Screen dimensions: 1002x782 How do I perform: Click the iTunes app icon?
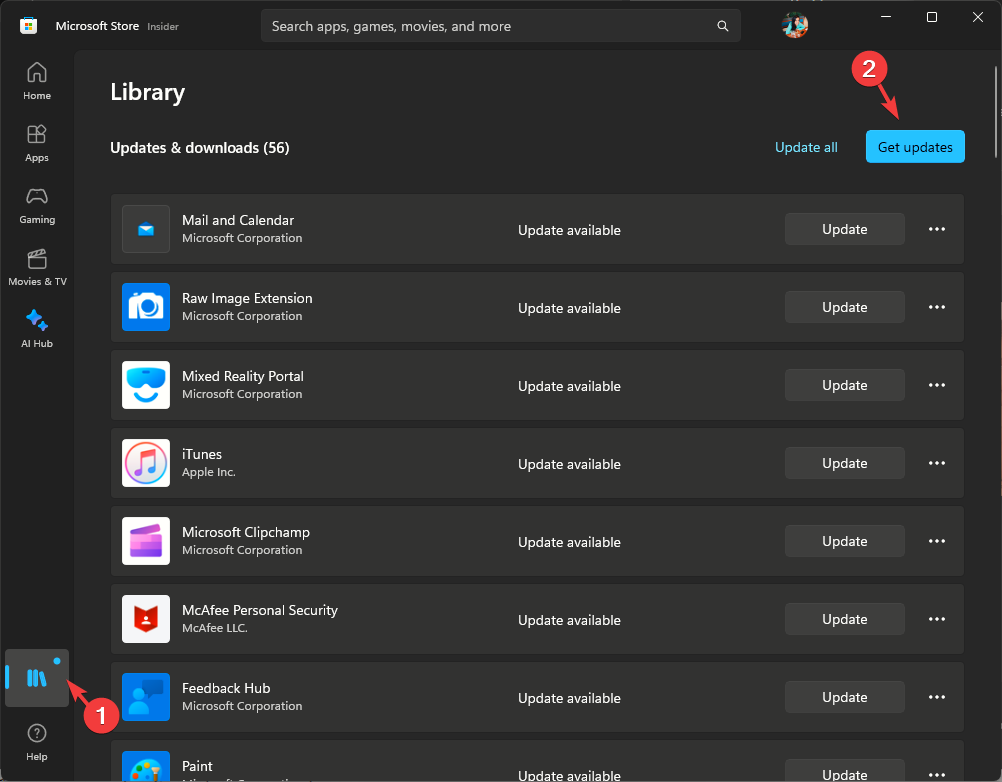tap(146, 463)
